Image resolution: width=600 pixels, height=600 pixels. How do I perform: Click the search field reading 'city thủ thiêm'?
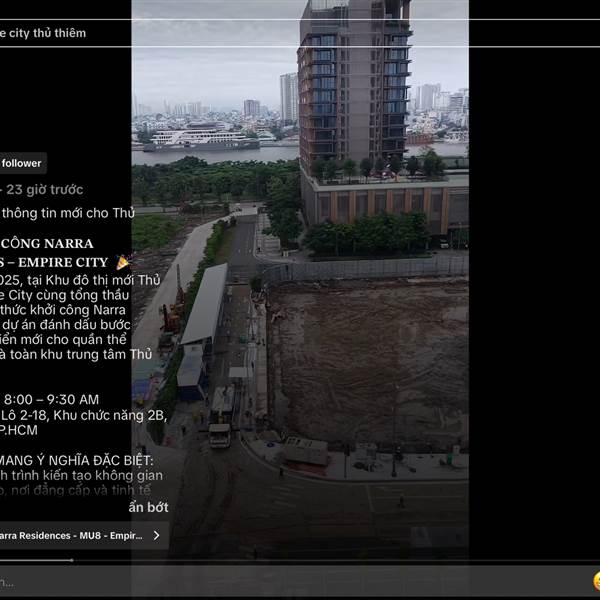point(300,33)
